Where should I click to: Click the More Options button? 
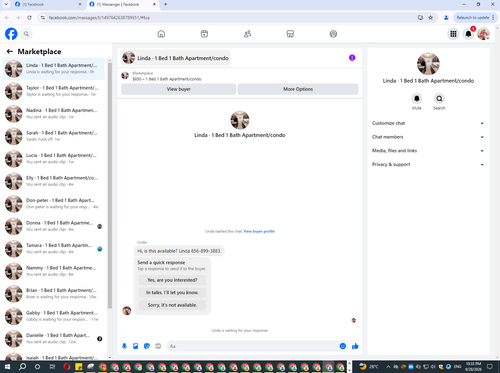click(298, 89)
